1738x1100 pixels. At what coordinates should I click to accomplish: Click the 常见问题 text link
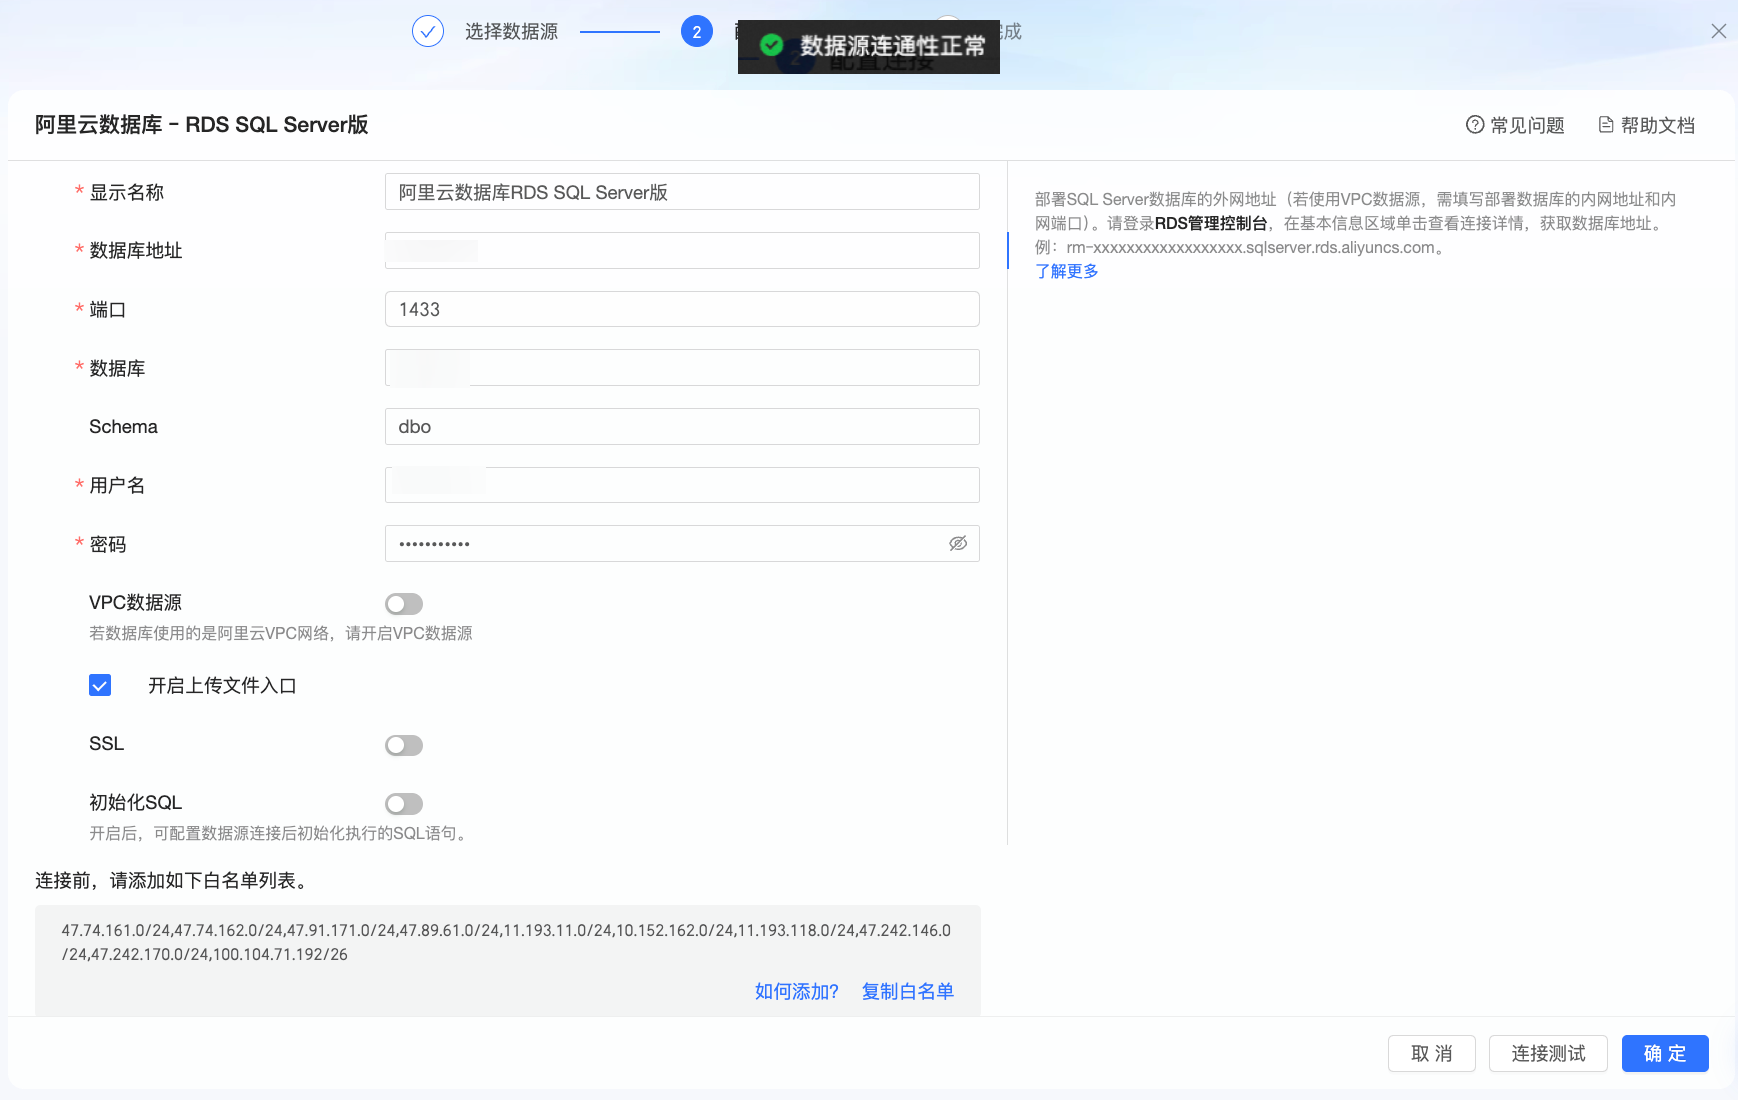tap(1527, 125)
